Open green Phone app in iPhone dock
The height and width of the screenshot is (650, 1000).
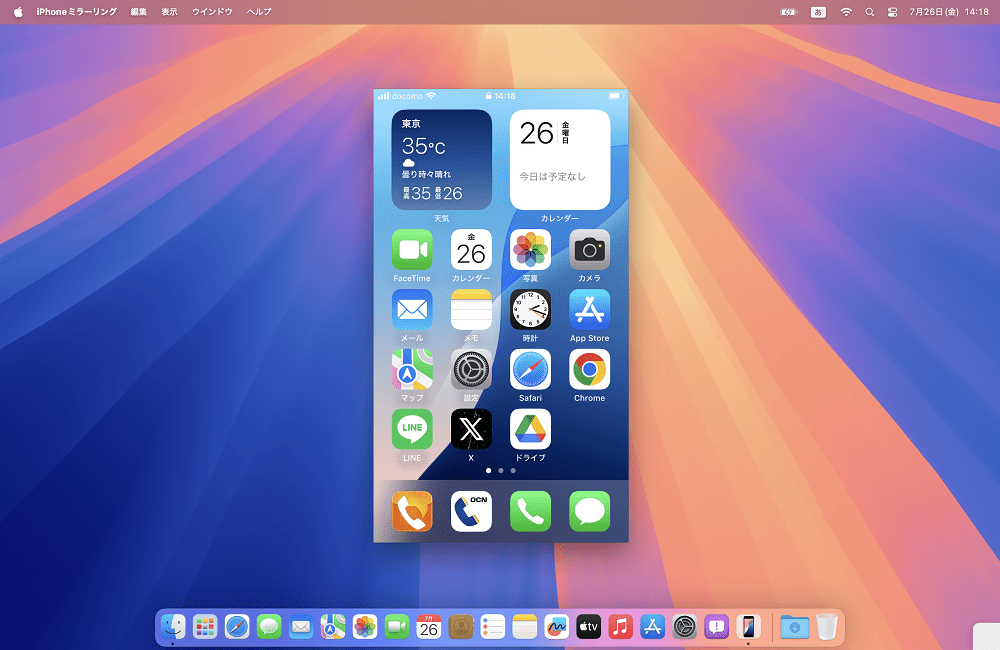(530, 512)
